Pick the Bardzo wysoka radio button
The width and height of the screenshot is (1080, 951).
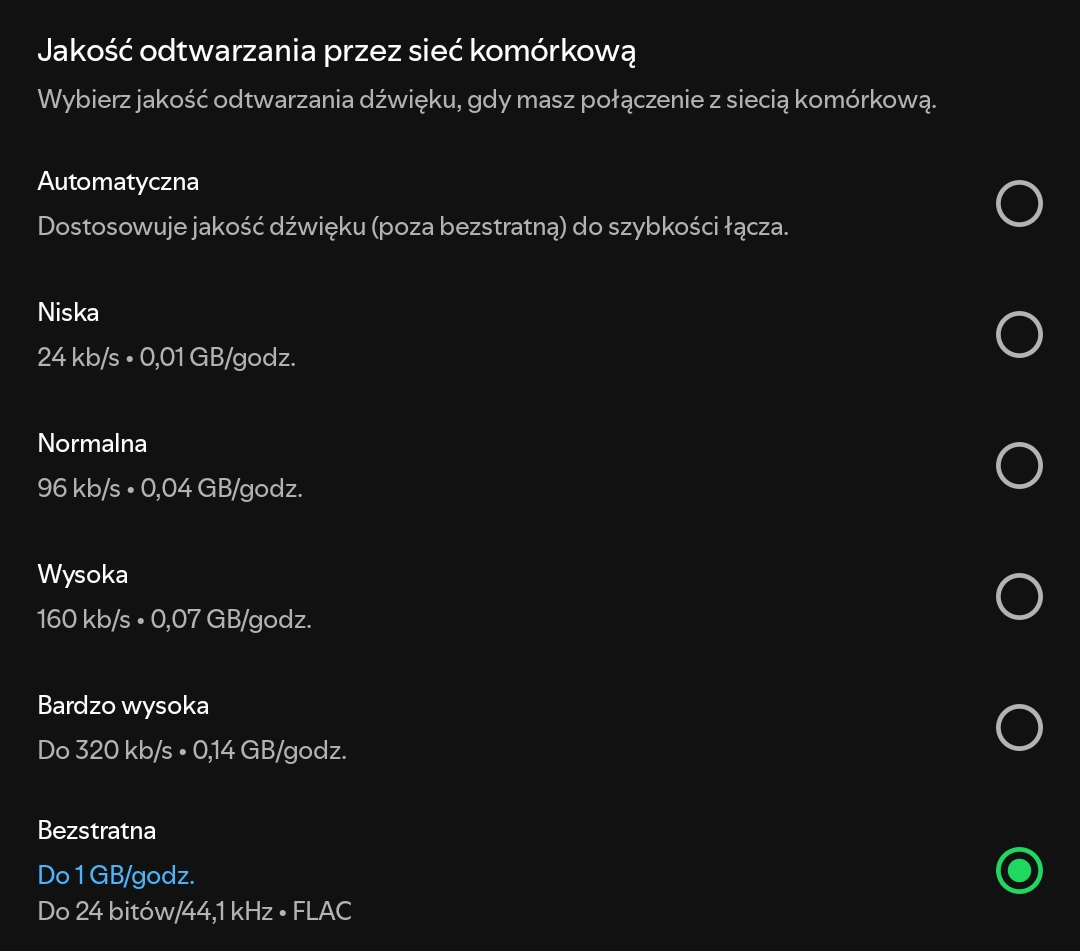1019,728
